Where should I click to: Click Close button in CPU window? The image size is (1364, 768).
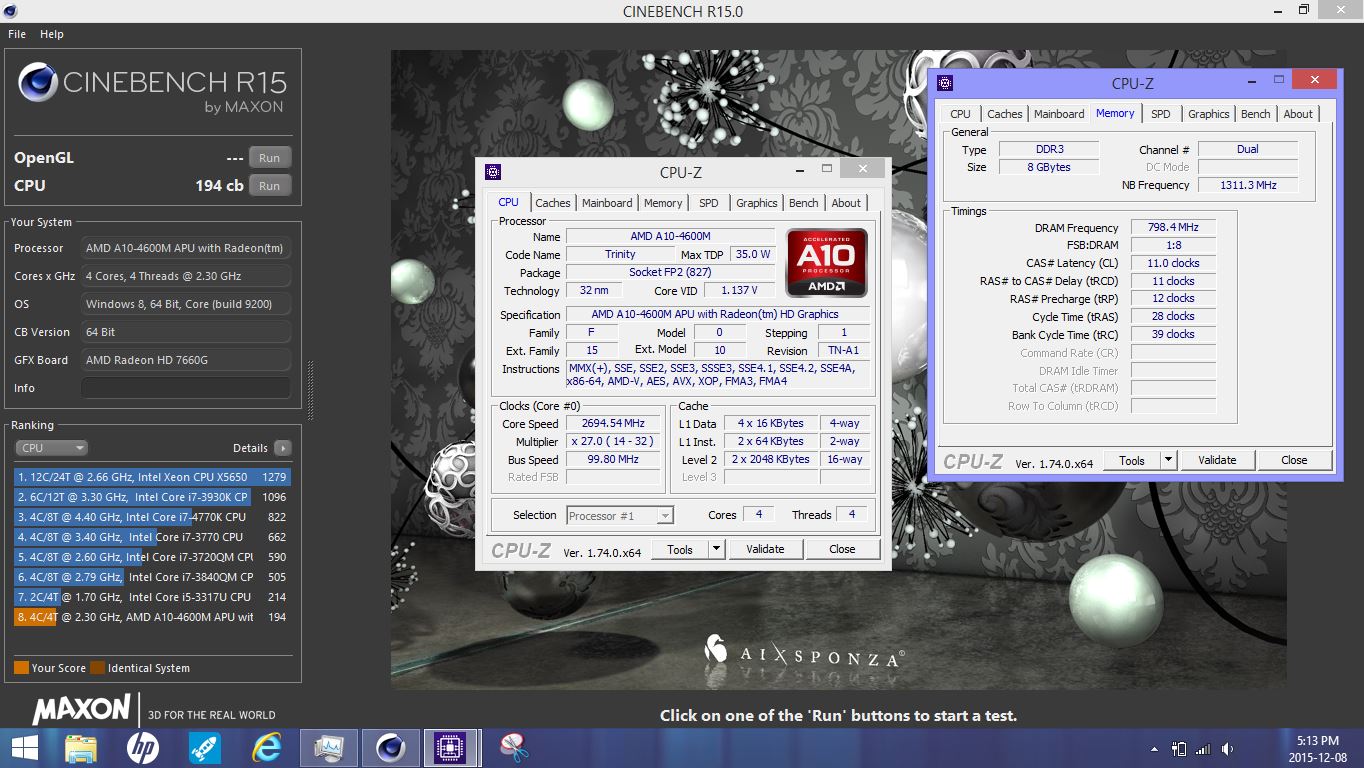842,549
